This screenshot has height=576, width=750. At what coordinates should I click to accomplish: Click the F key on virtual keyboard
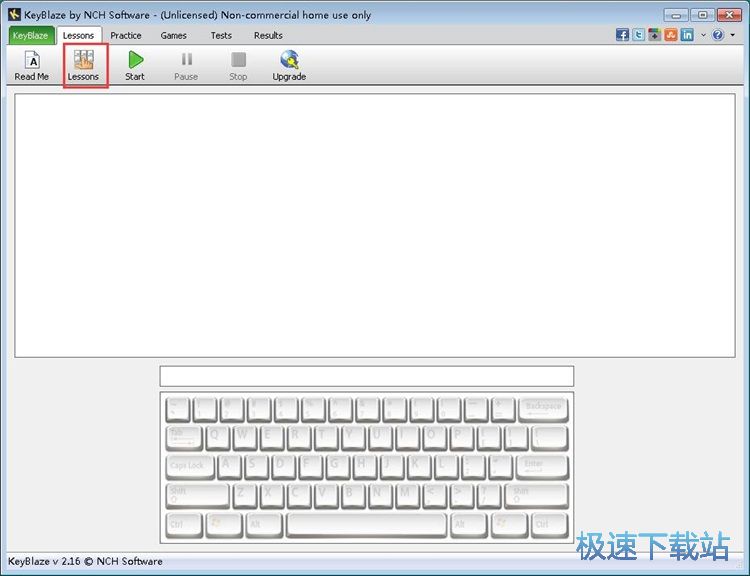(311, 468)
